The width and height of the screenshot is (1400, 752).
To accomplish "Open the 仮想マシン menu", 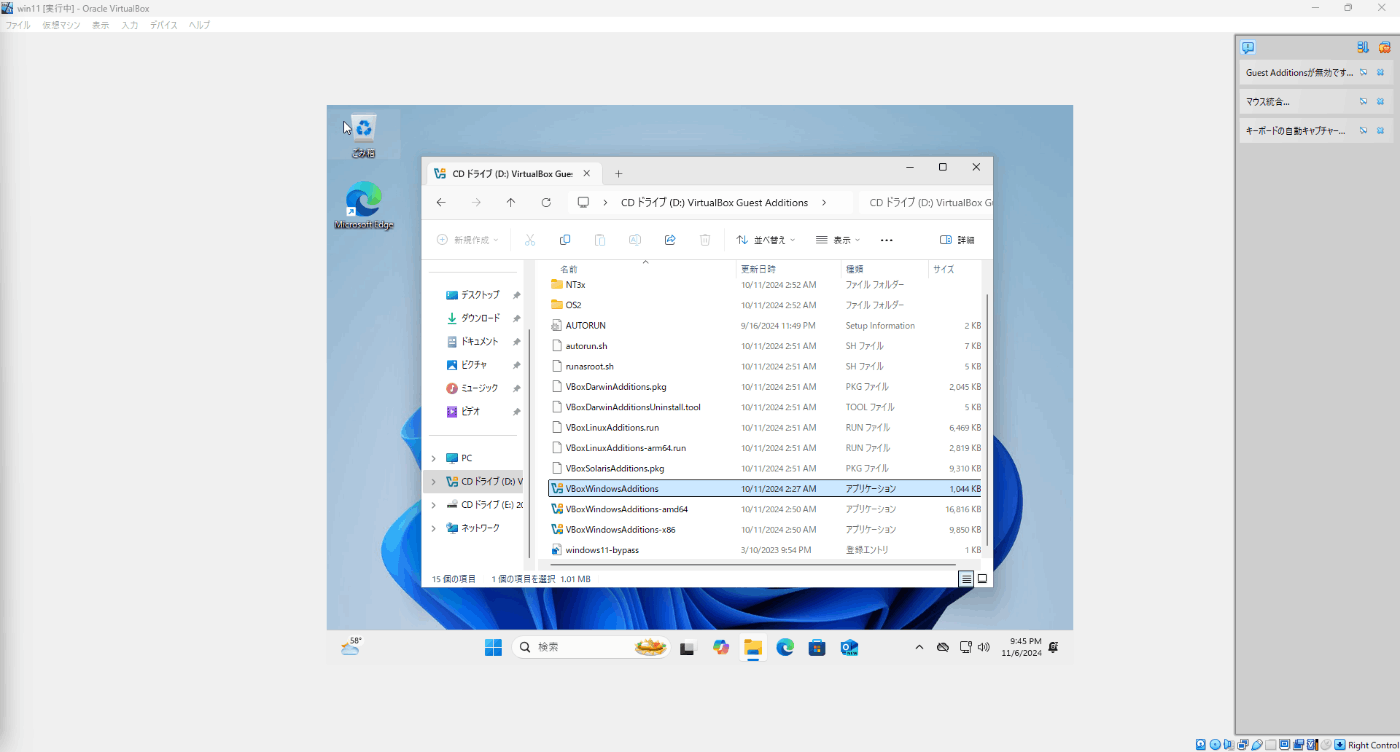I will point(61,25).
